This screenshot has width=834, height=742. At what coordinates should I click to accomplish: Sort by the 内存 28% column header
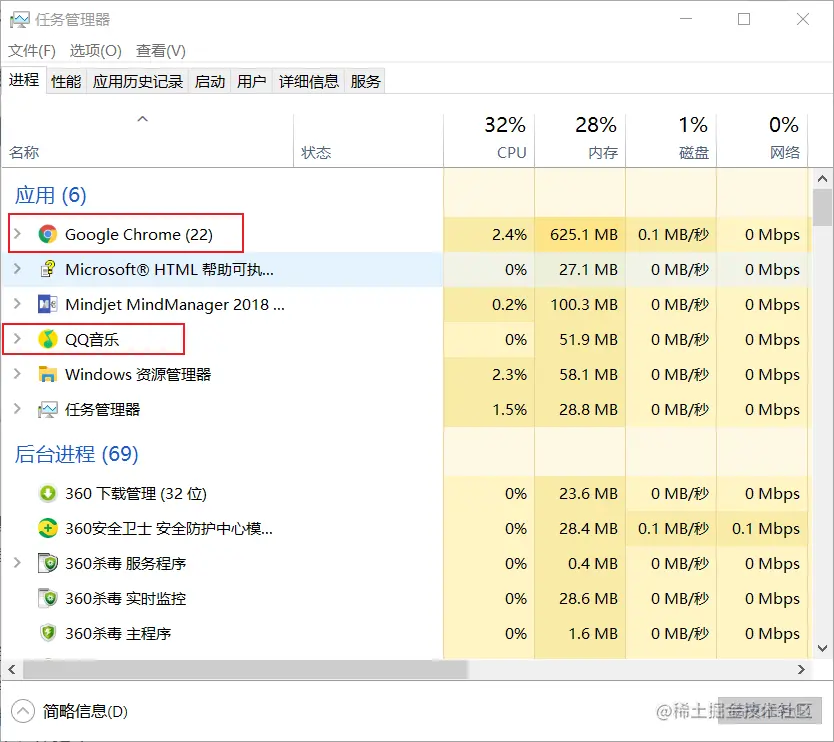(x=580, y=140)
